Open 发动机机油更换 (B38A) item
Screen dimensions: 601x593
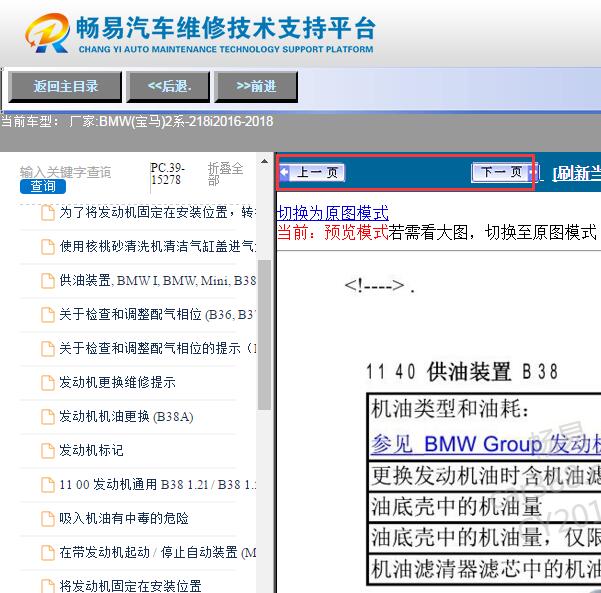point(126,416)
